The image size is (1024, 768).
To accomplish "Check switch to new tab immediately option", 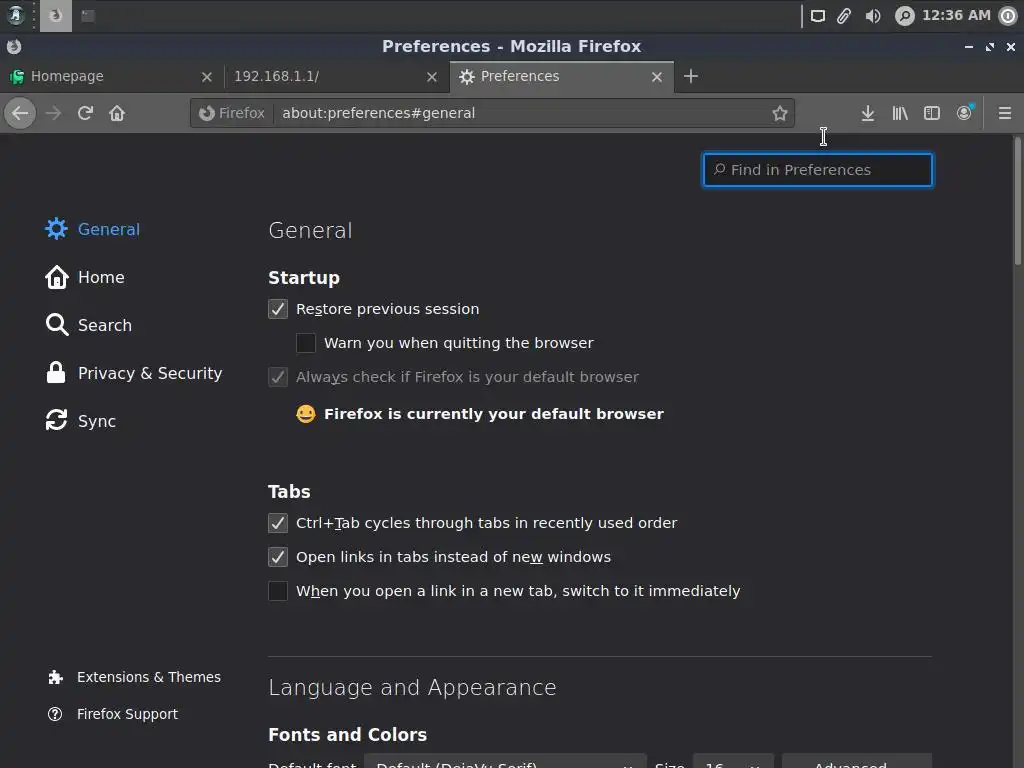I will click(278, 591).
